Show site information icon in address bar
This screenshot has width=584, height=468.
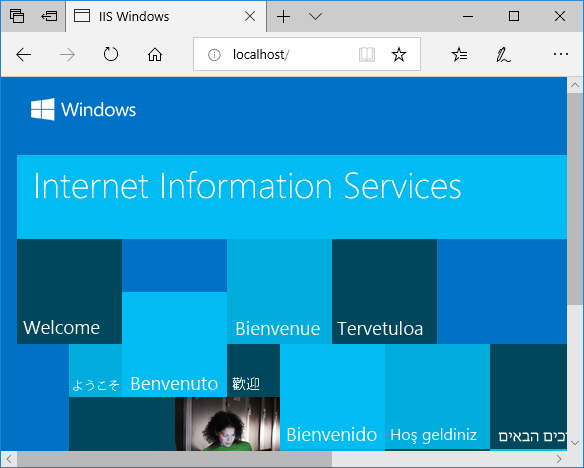coord(214,55)
